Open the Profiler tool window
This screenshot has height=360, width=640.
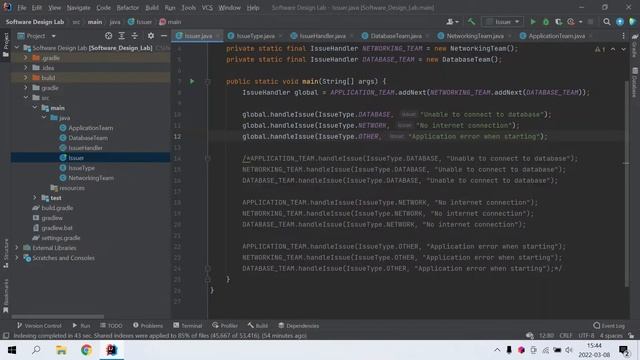tap(225, 326)
